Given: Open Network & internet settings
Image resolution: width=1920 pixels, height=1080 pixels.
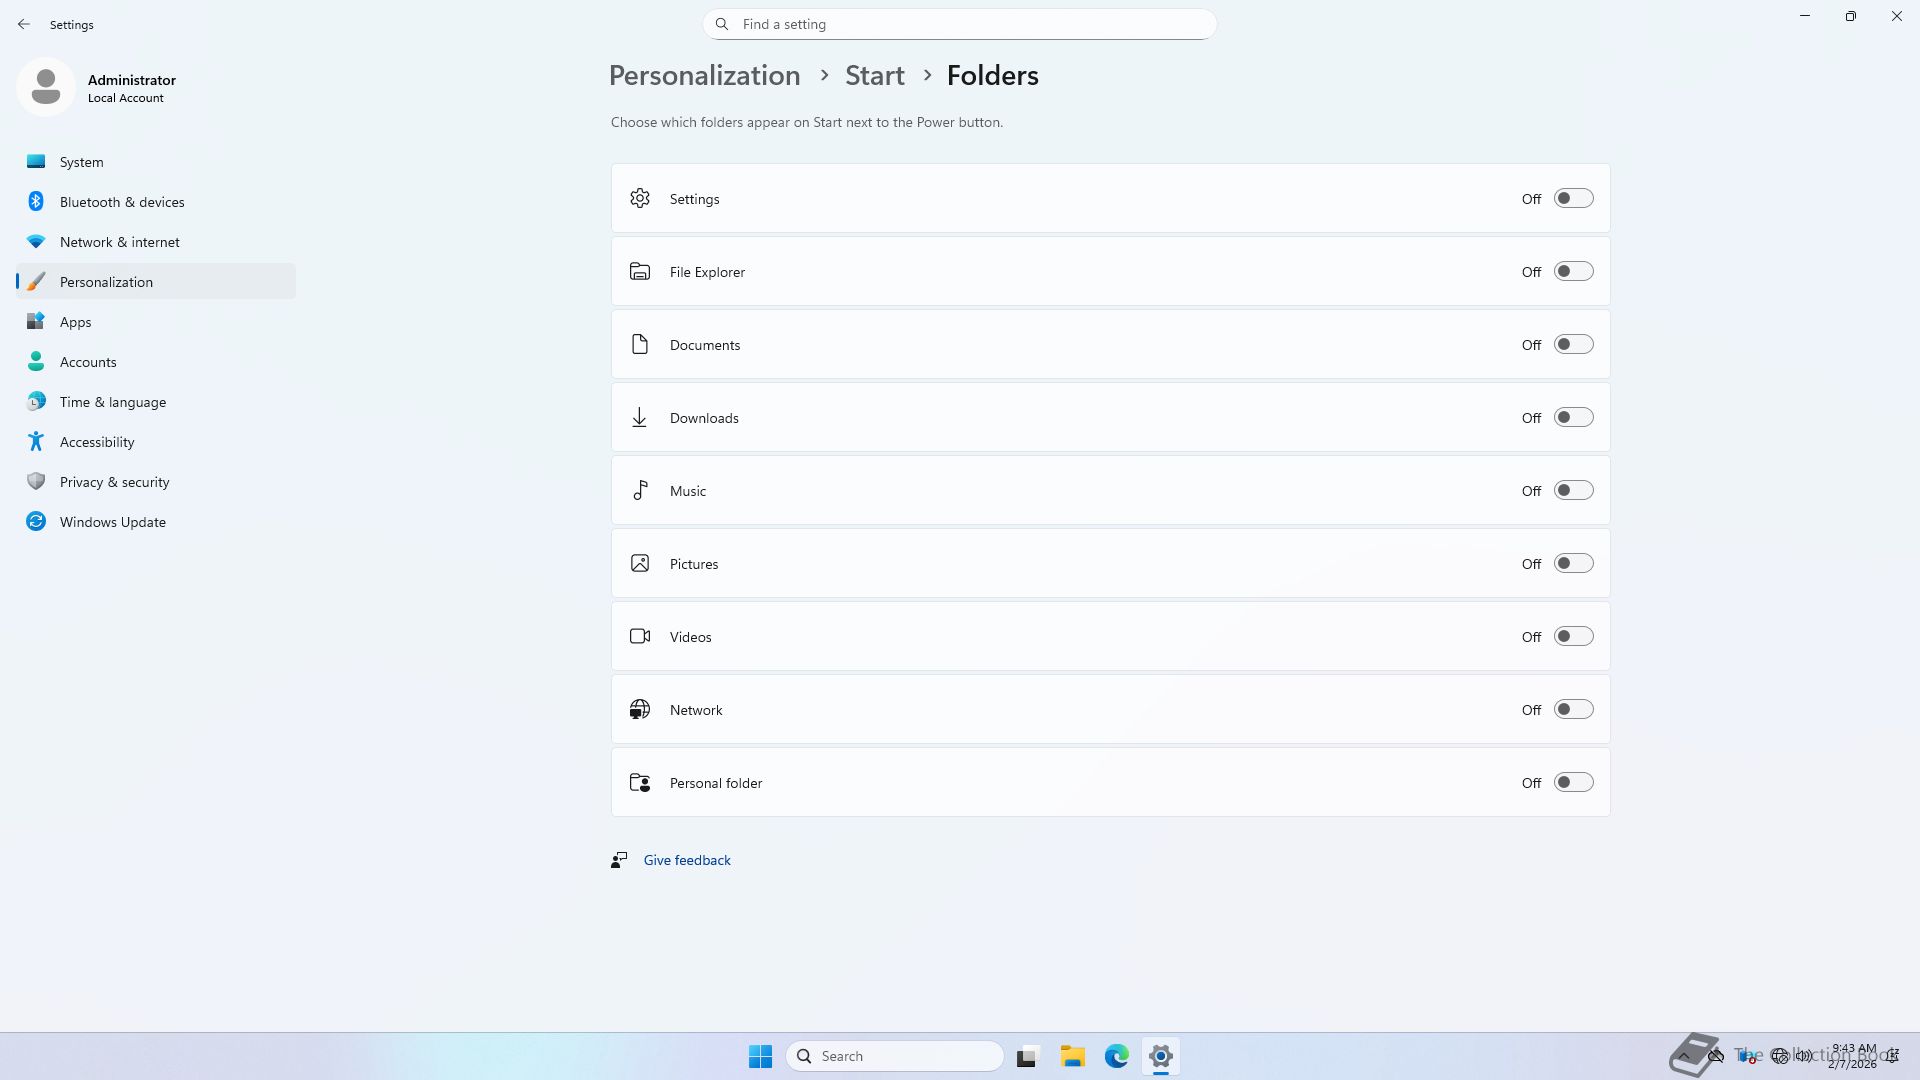Looking at the screenshot, I should click(119, 242).
